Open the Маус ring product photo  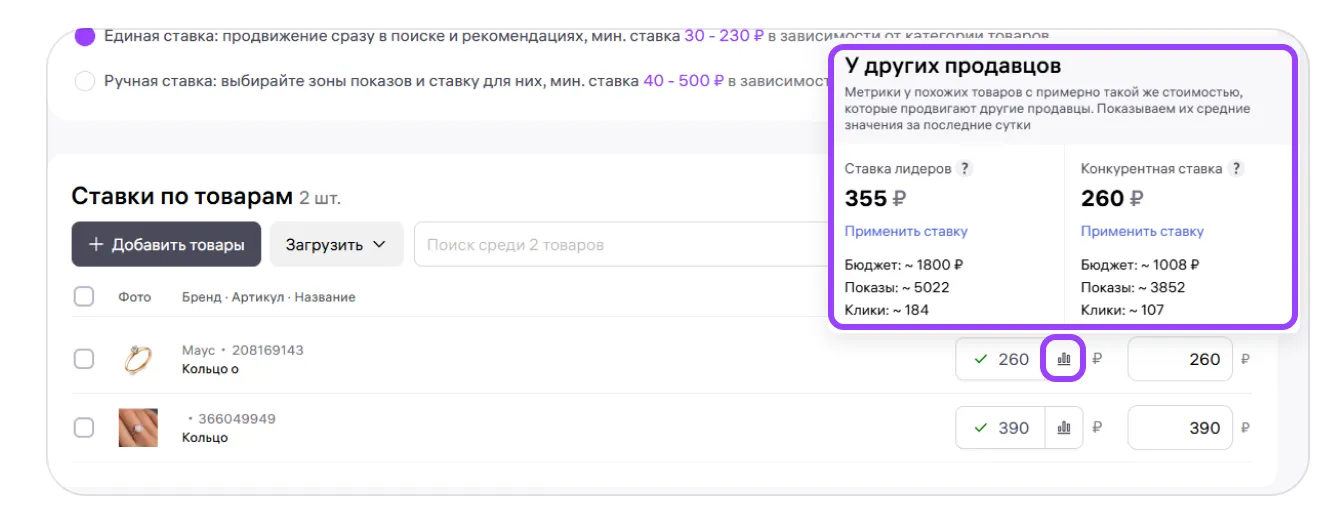coord(138,360)
